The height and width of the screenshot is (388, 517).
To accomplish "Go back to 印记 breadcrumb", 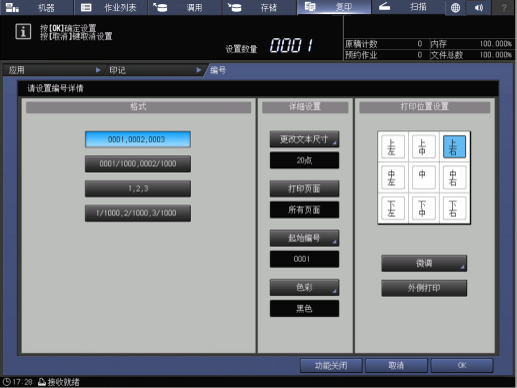I will point(154,70).
